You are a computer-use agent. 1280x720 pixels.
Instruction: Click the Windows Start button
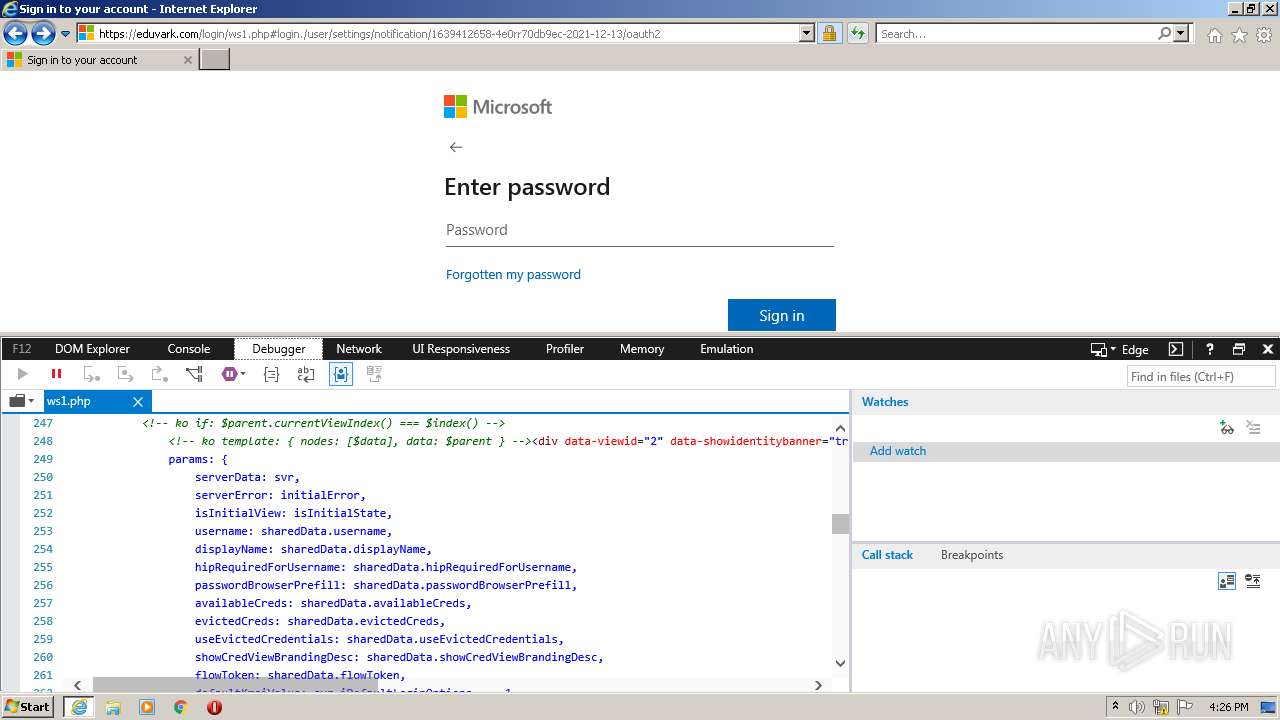pyautogui.click(x=27, y=707)
